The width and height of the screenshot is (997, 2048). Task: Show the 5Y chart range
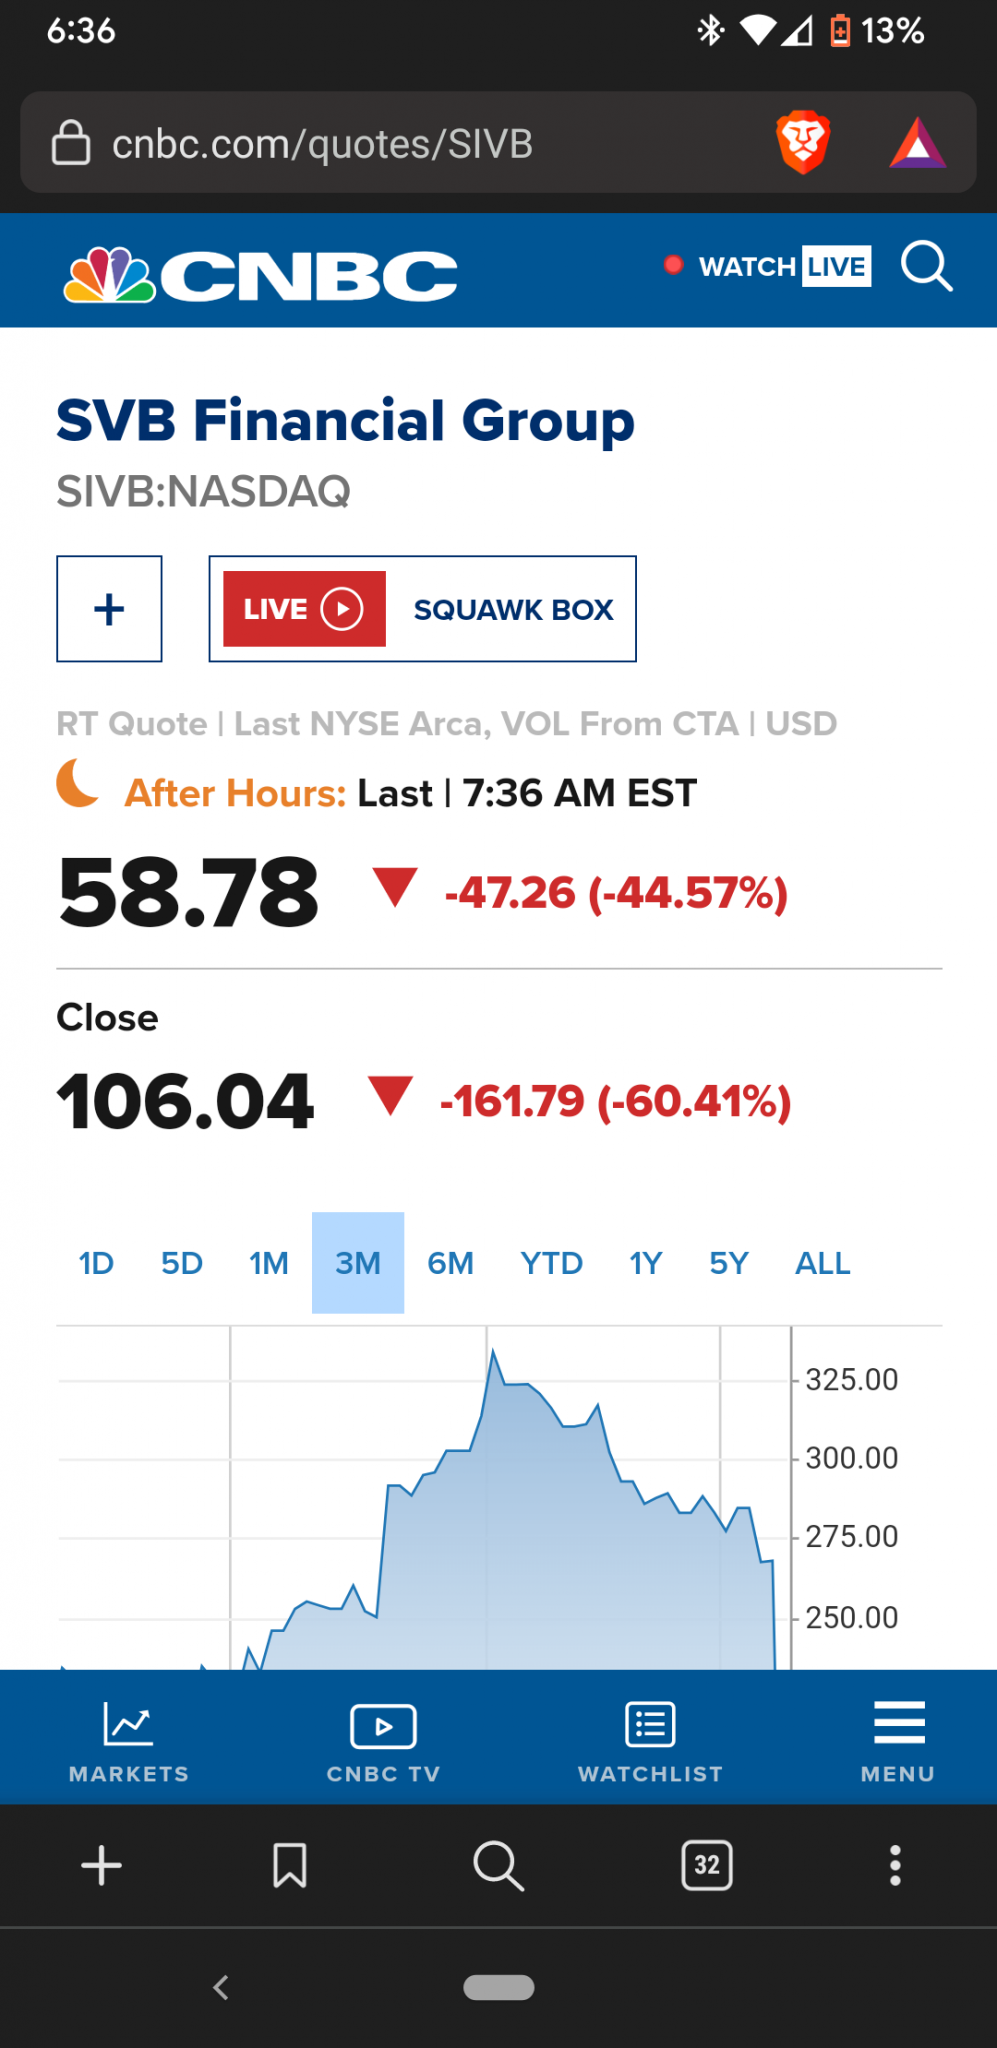click(x=729, y=1263)
